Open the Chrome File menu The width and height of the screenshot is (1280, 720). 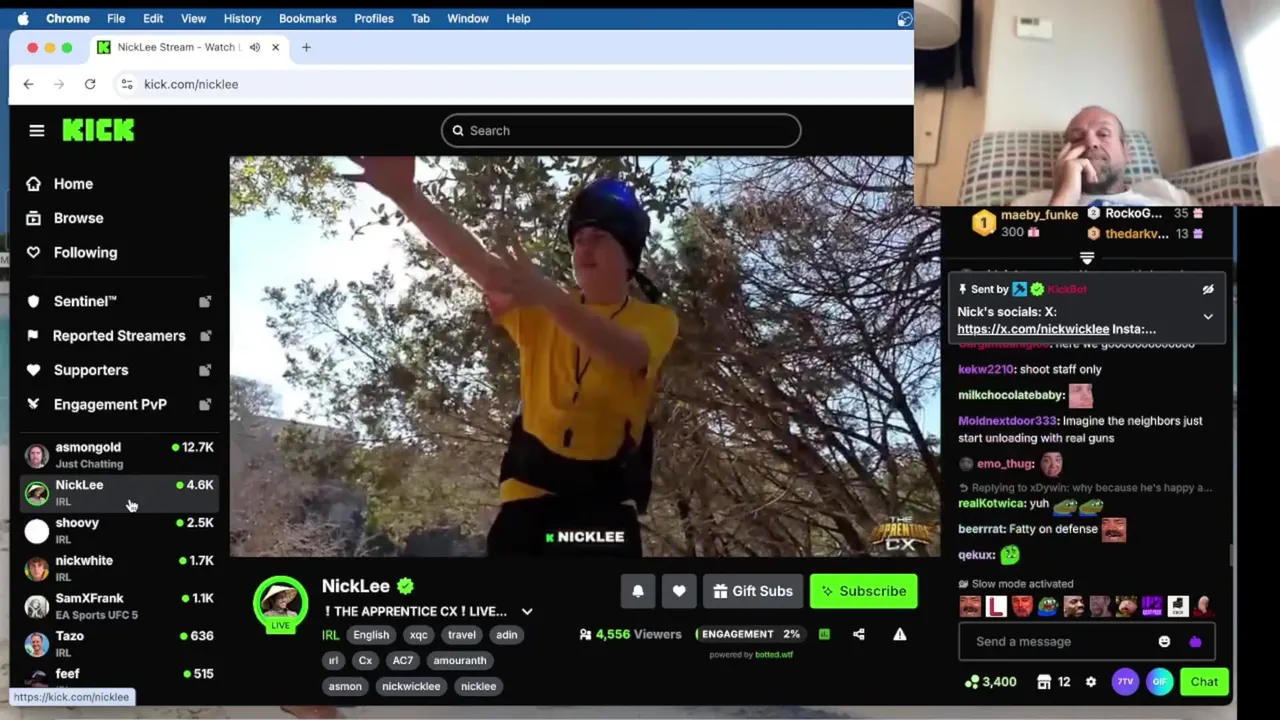[116, 18]
